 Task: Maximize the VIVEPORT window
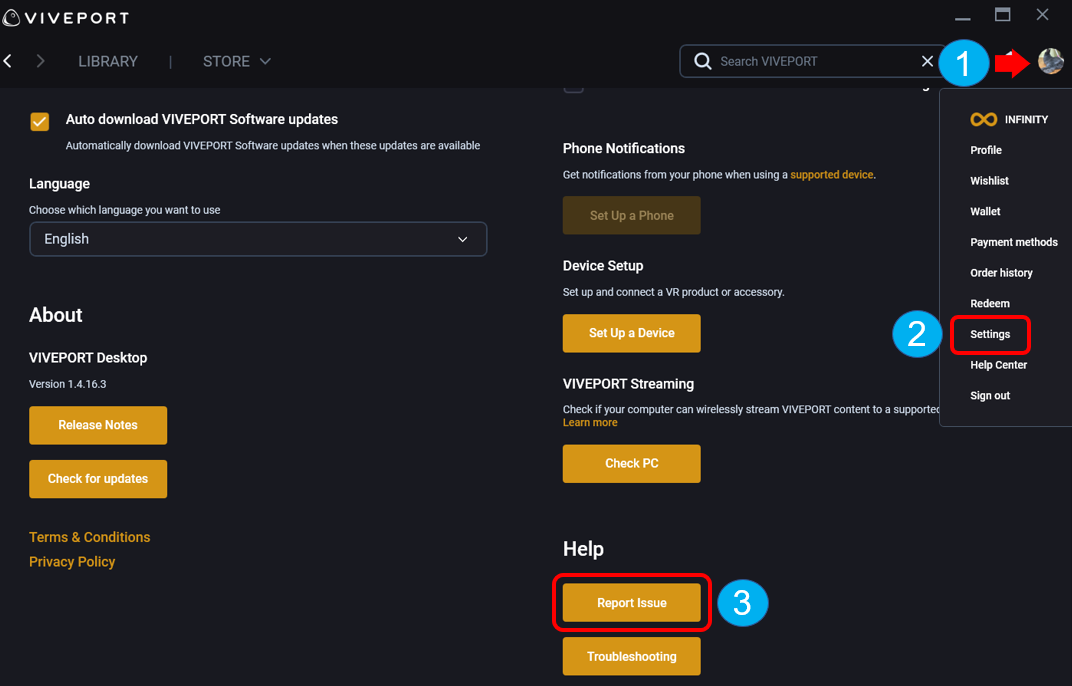1002,14
